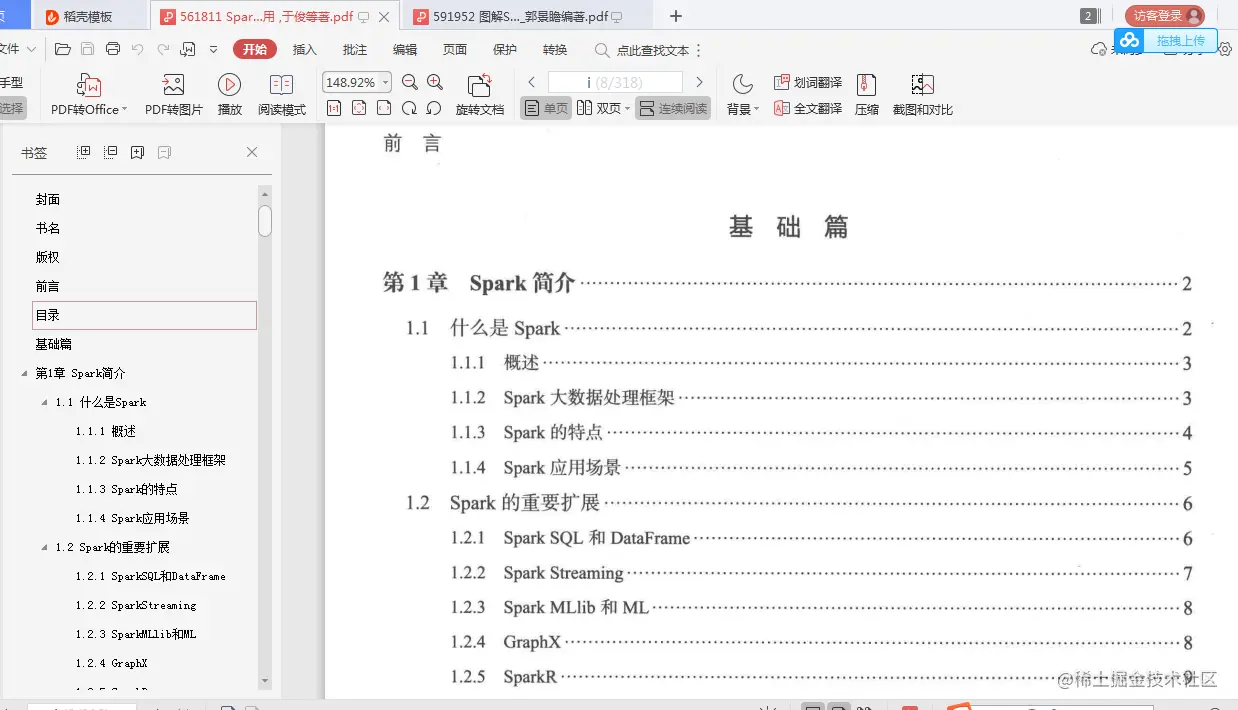The width and height of the screenshot is (1238, 710).
Task: Enable 划词翻译 word translation
Action: [808, 82]
